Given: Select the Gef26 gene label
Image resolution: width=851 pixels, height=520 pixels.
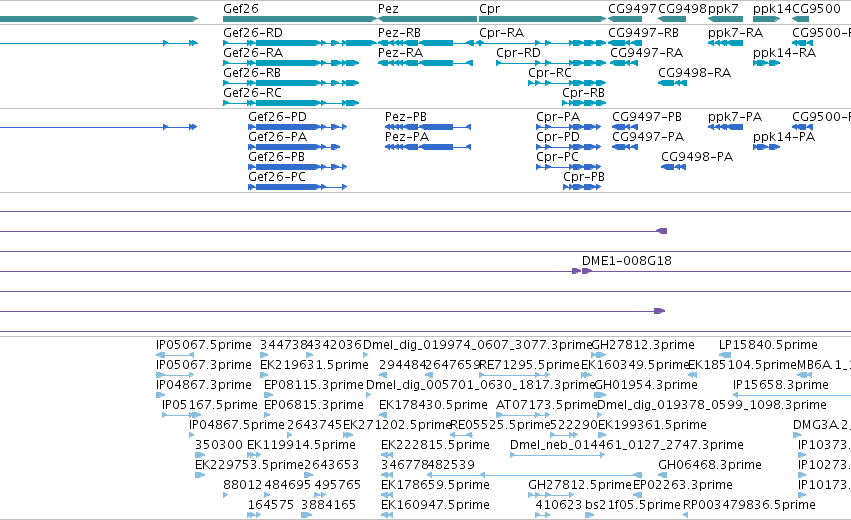Looking at the screenshot, I should tap(241, 9).
